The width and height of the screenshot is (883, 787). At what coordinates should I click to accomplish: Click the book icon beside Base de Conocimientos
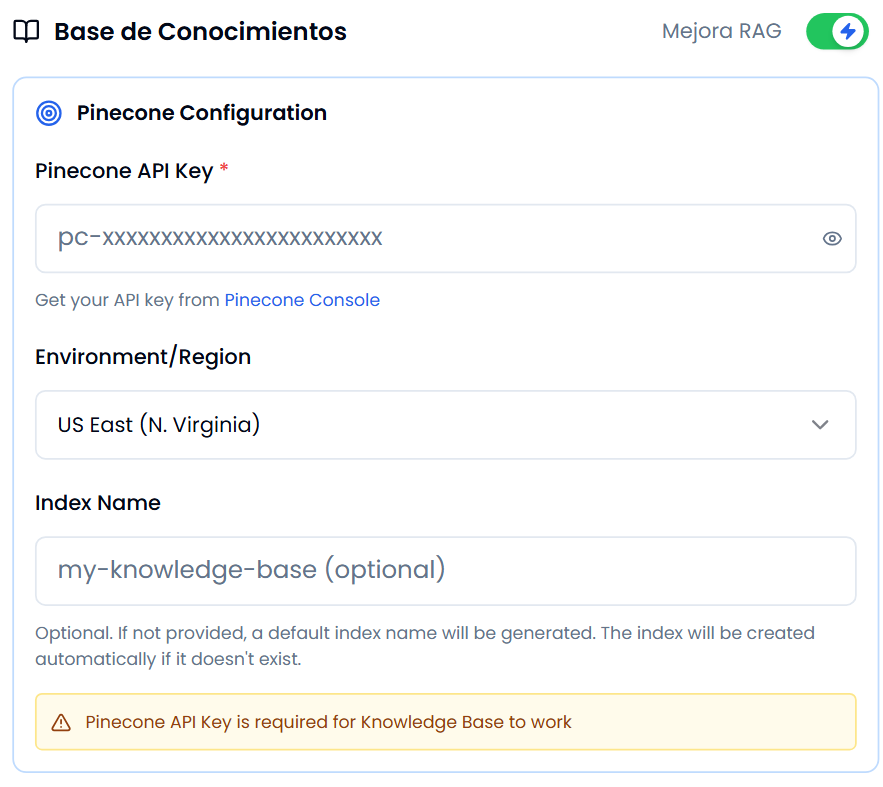(x=26, y=31)
